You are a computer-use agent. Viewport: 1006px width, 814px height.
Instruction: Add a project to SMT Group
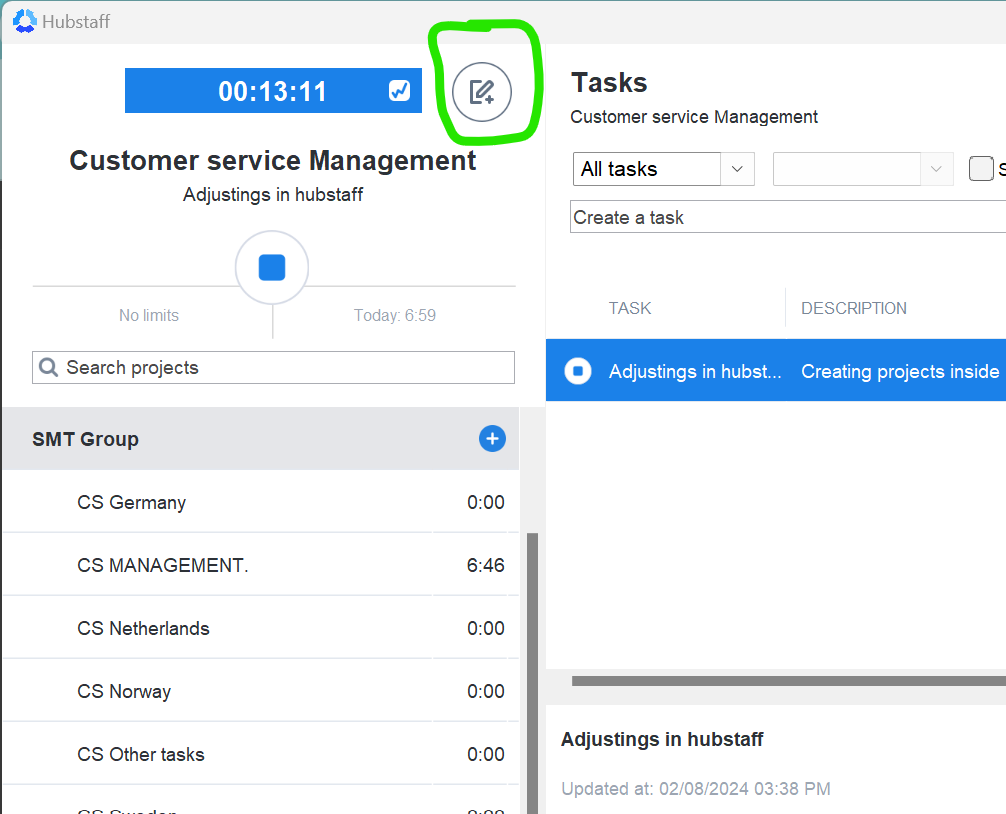492,438
